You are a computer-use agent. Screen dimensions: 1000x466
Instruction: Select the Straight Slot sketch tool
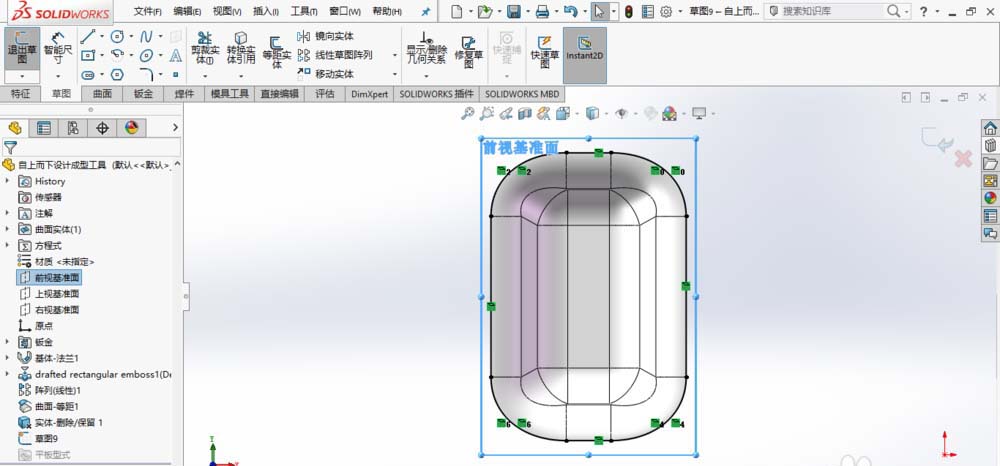coord(87,75)
